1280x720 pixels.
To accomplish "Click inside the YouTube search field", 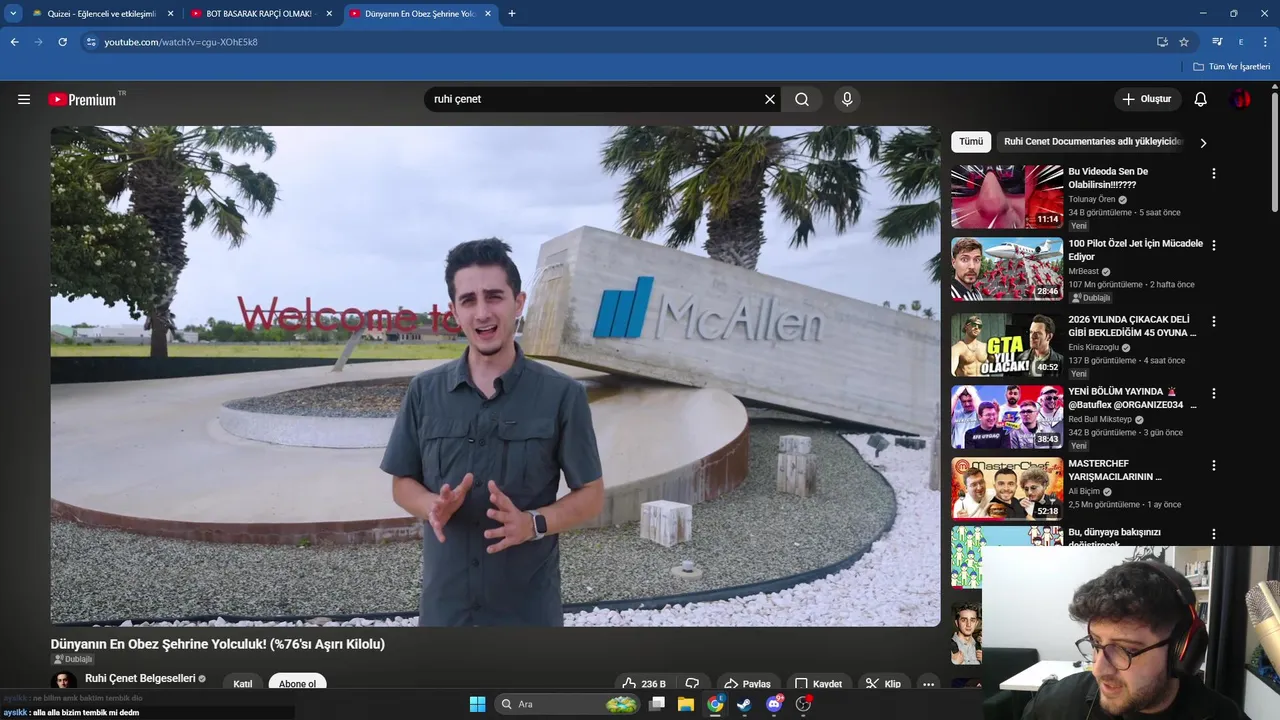I will click(595, 99).
